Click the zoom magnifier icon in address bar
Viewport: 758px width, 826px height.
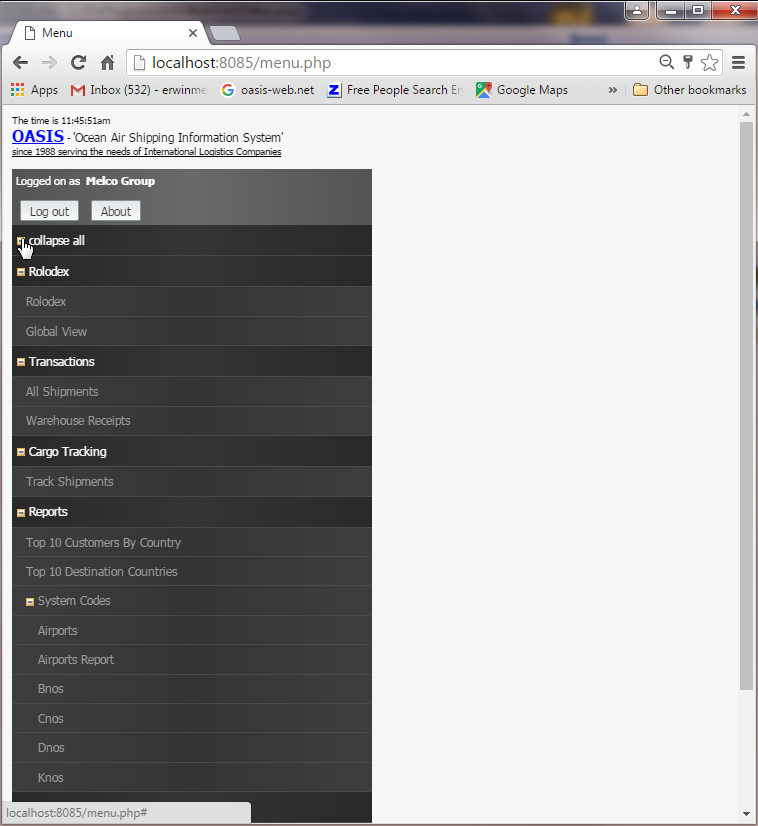point(666,62)
